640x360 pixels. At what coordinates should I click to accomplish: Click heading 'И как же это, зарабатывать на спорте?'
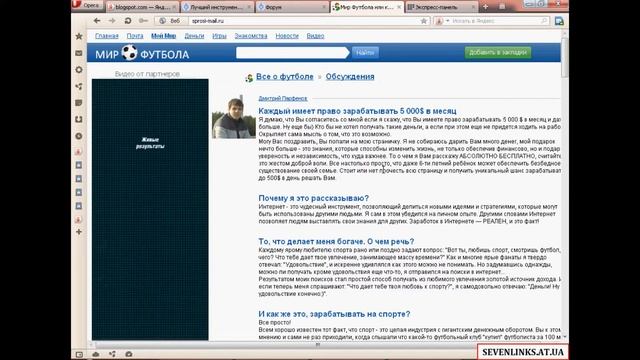point(334,314)
